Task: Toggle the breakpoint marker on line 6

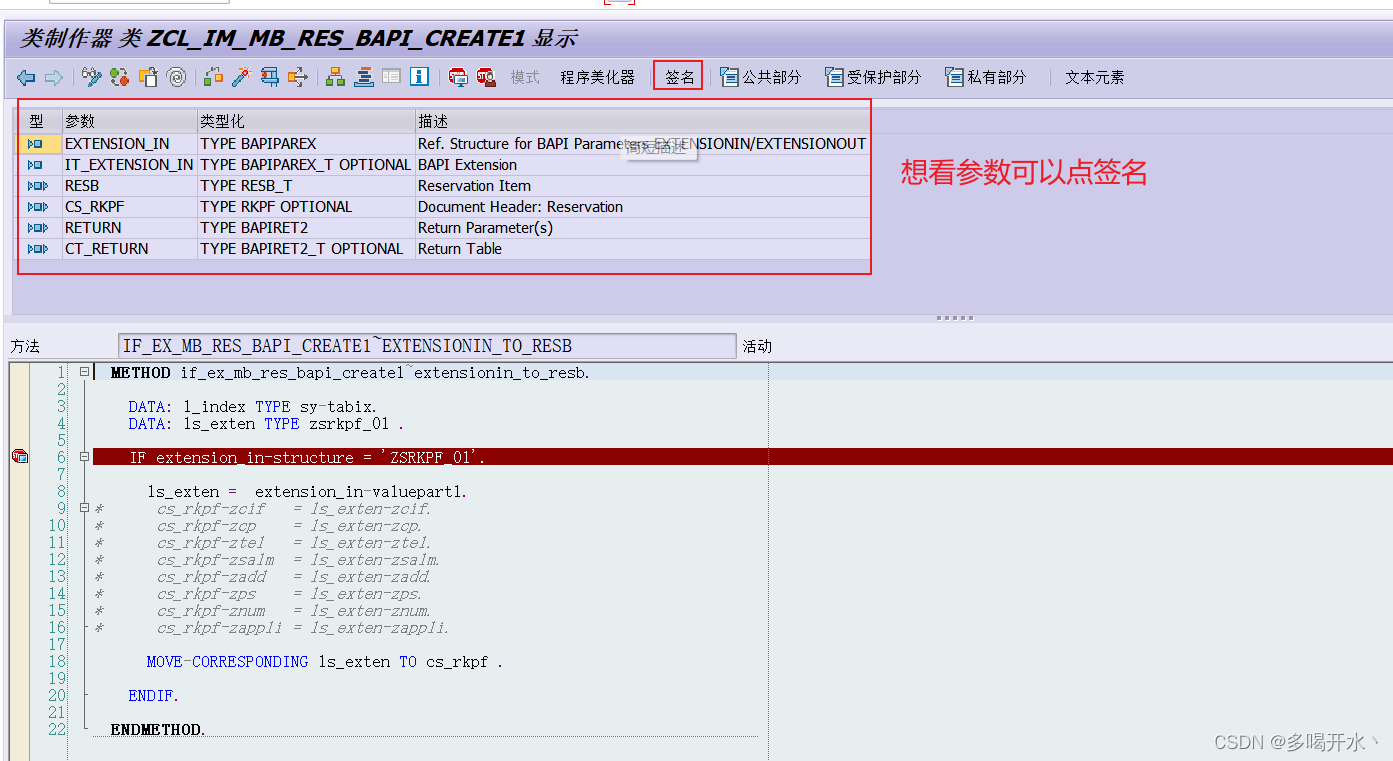Action: pos(19,456)
